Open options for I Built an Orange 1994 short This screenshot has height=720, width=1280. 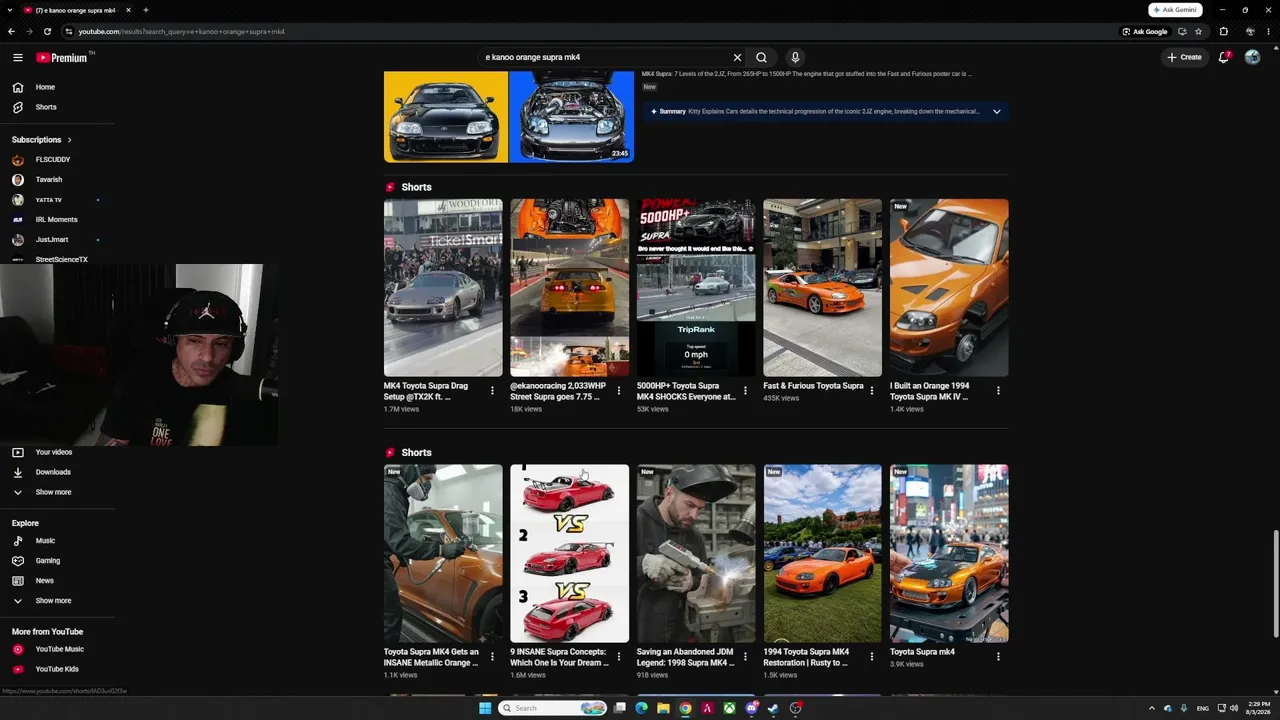998,391
